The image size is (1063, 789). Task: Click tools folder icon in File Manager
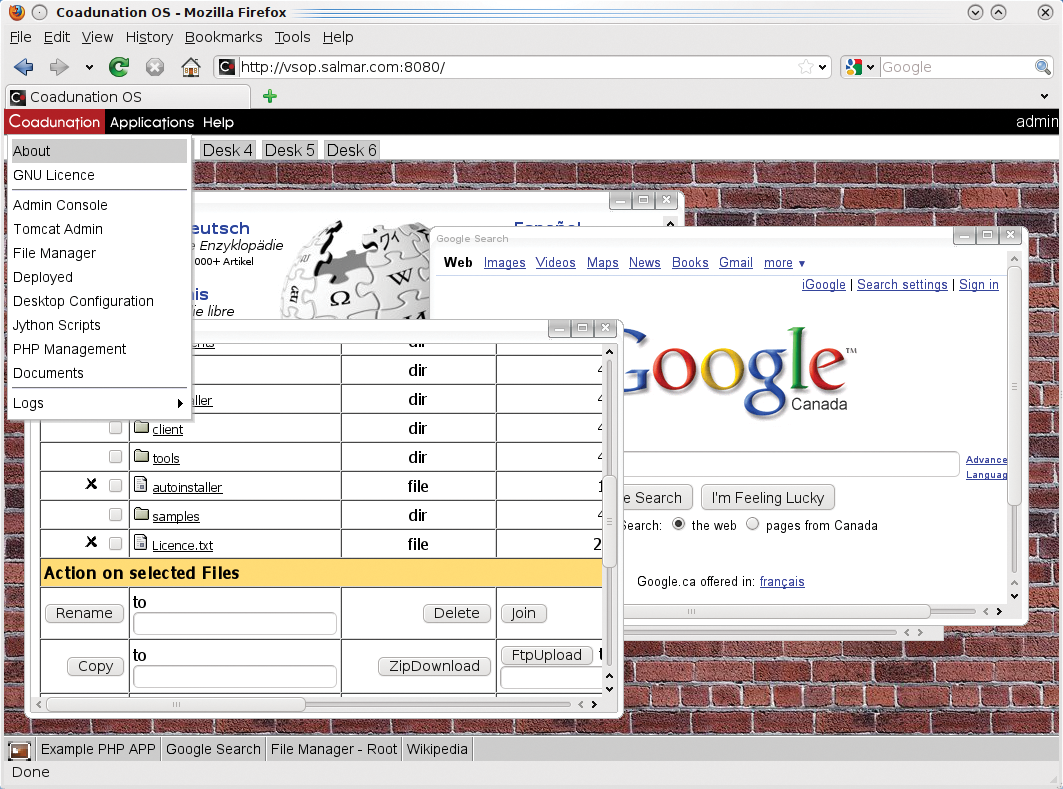click(x=141, y=456)
